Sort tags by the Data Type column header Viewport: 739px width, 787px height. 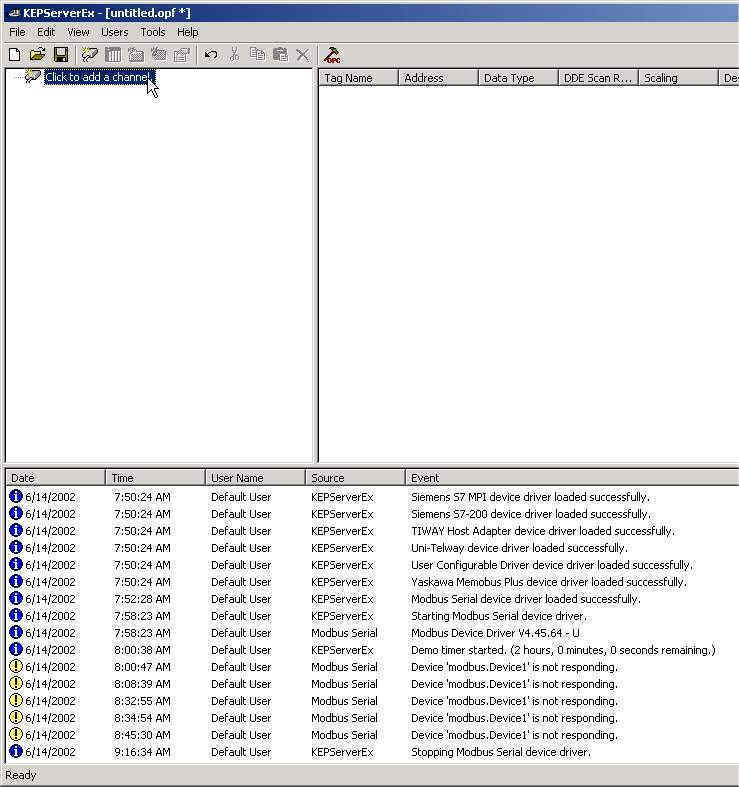(517, 78)
